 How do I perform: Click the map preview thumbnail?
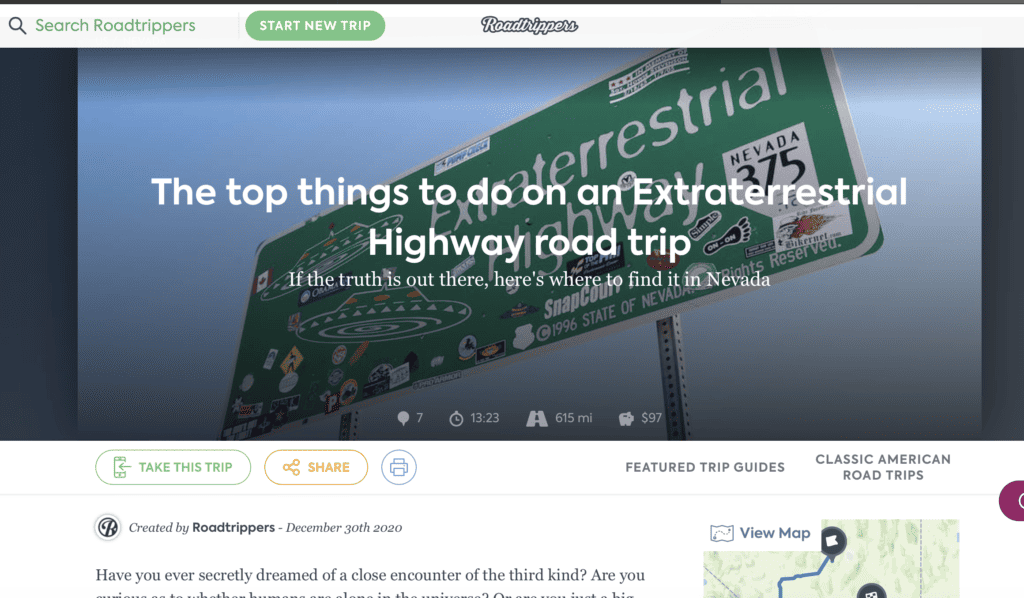[x=831, y=559]
